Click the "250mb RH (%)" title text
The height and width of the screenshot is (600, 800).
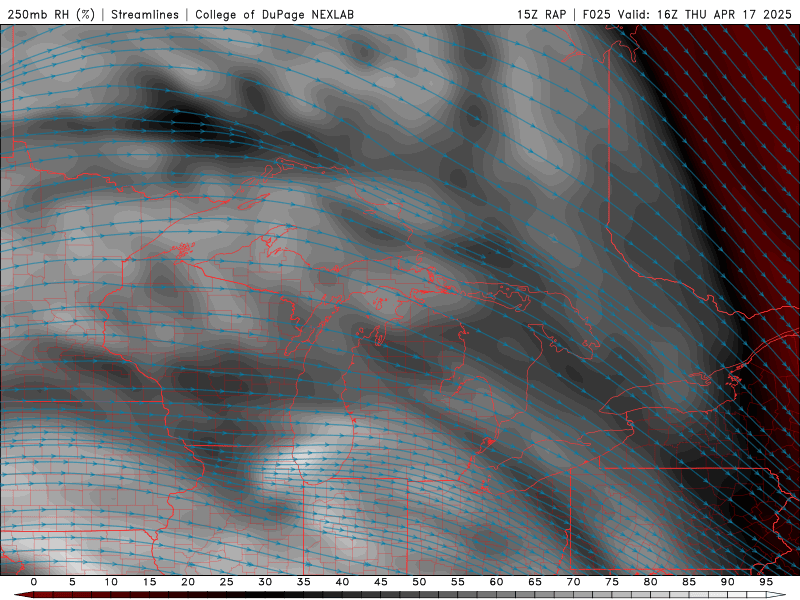[x=51, y=14]
